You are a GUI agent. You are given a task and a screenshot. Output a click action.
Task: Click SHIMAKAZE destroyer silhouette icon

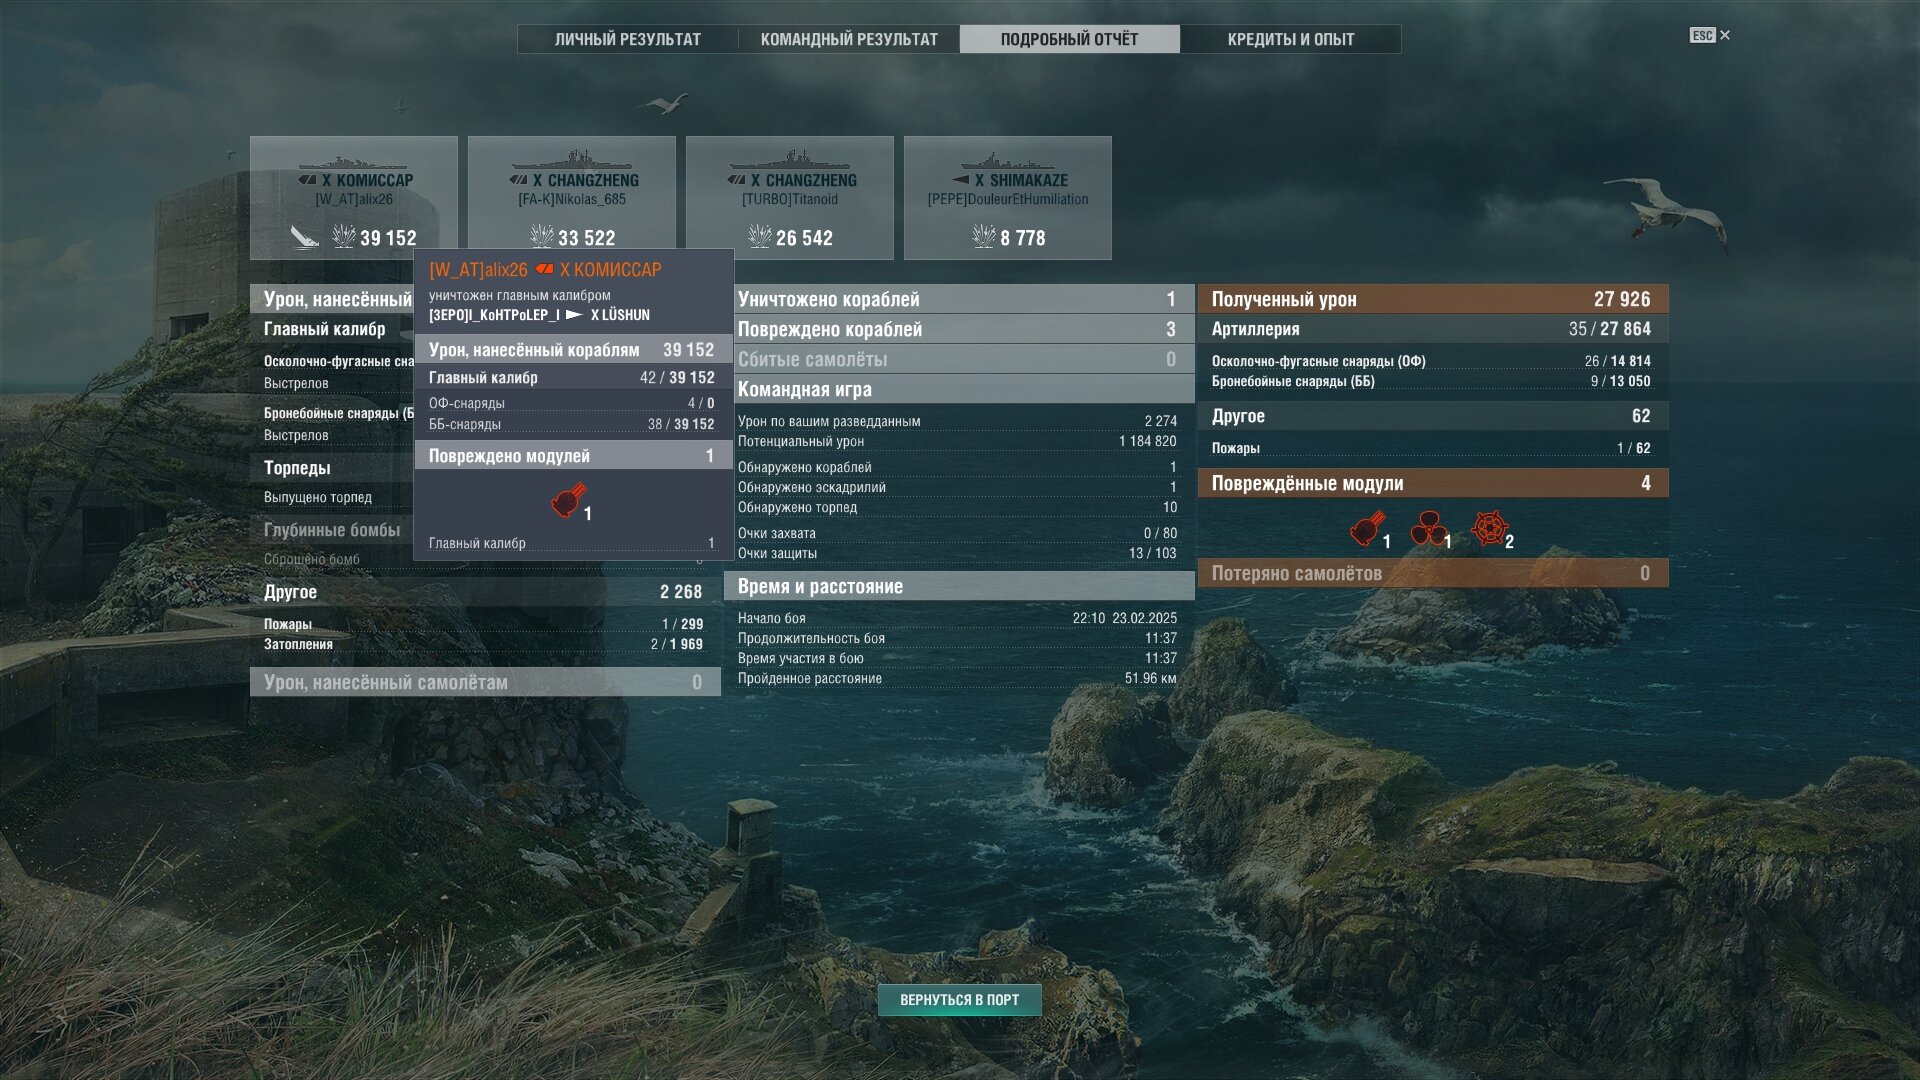coord(1008,162)
